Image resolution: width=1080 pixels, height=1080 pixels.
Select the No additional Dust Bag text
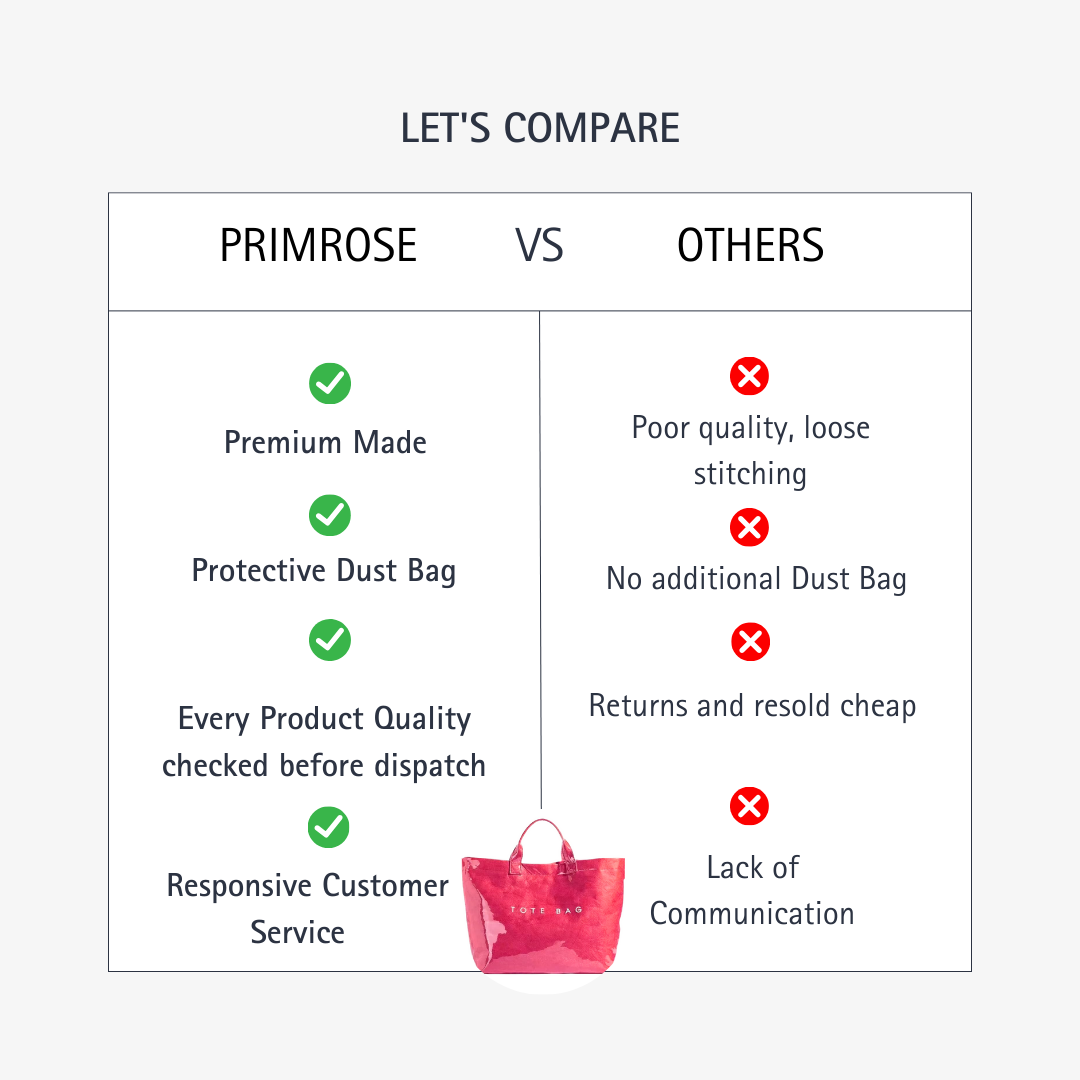click(756, 578)
